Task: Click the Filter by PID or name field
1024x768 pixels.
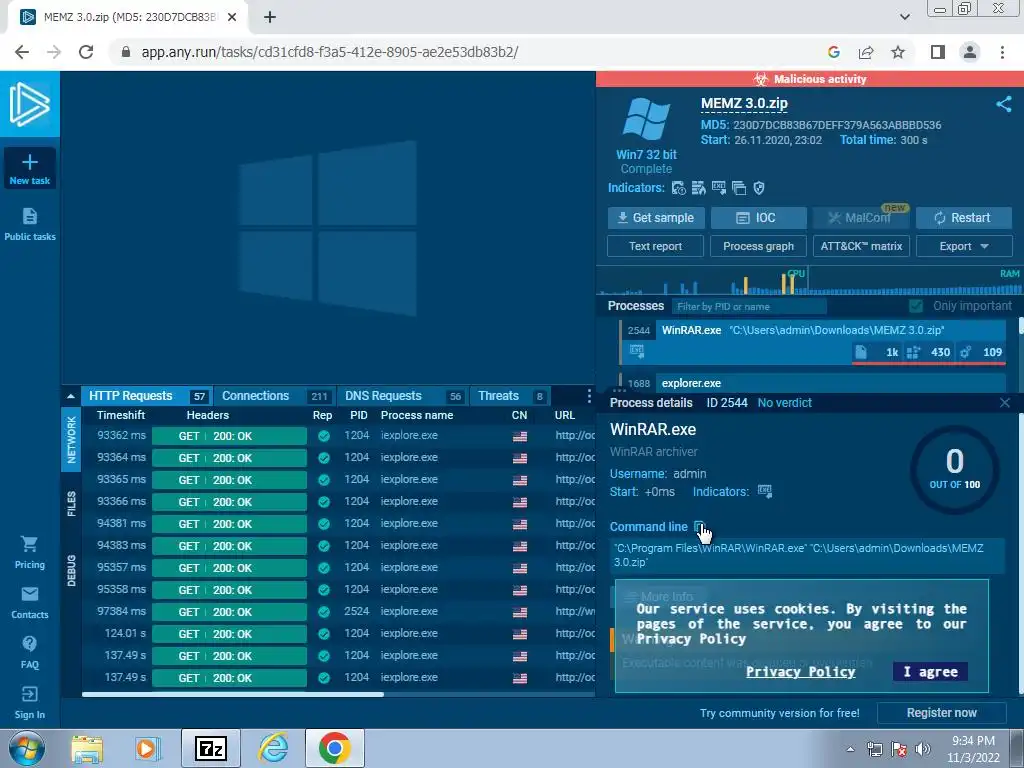Action: click(748, 306)
